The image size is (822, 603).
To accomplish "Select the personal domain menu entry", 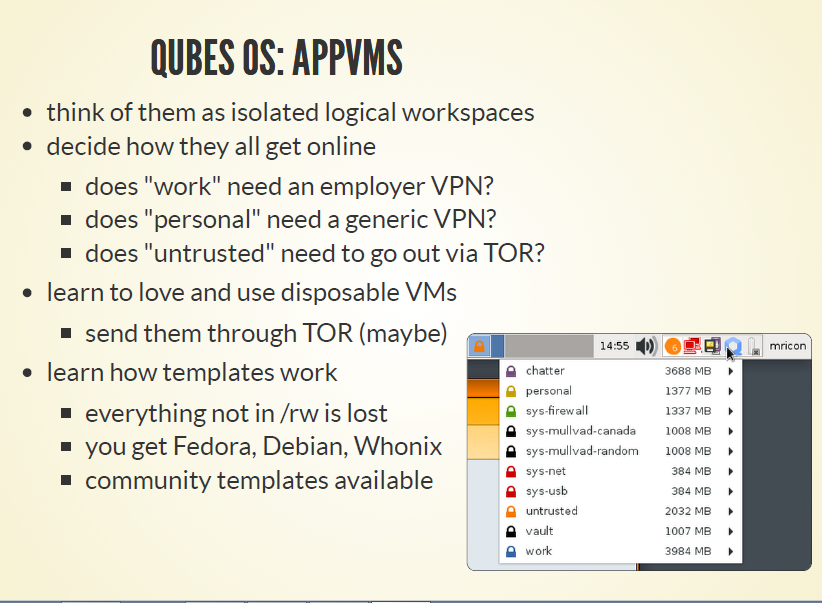I will pyautogui.click(x=621, y=391).
